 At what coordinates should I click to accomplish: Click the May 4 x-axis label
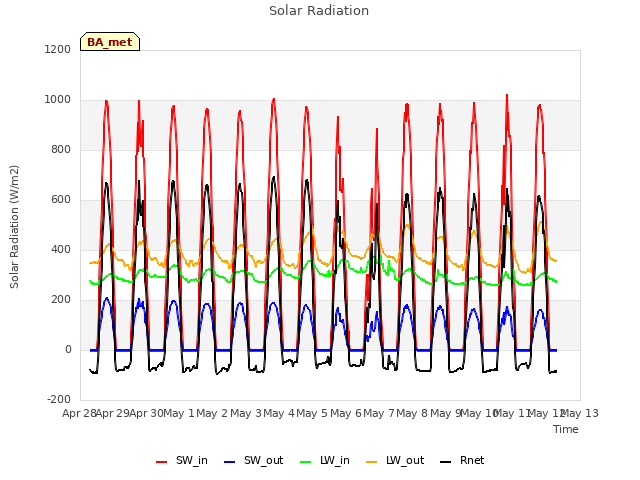(x=279, y=413)
